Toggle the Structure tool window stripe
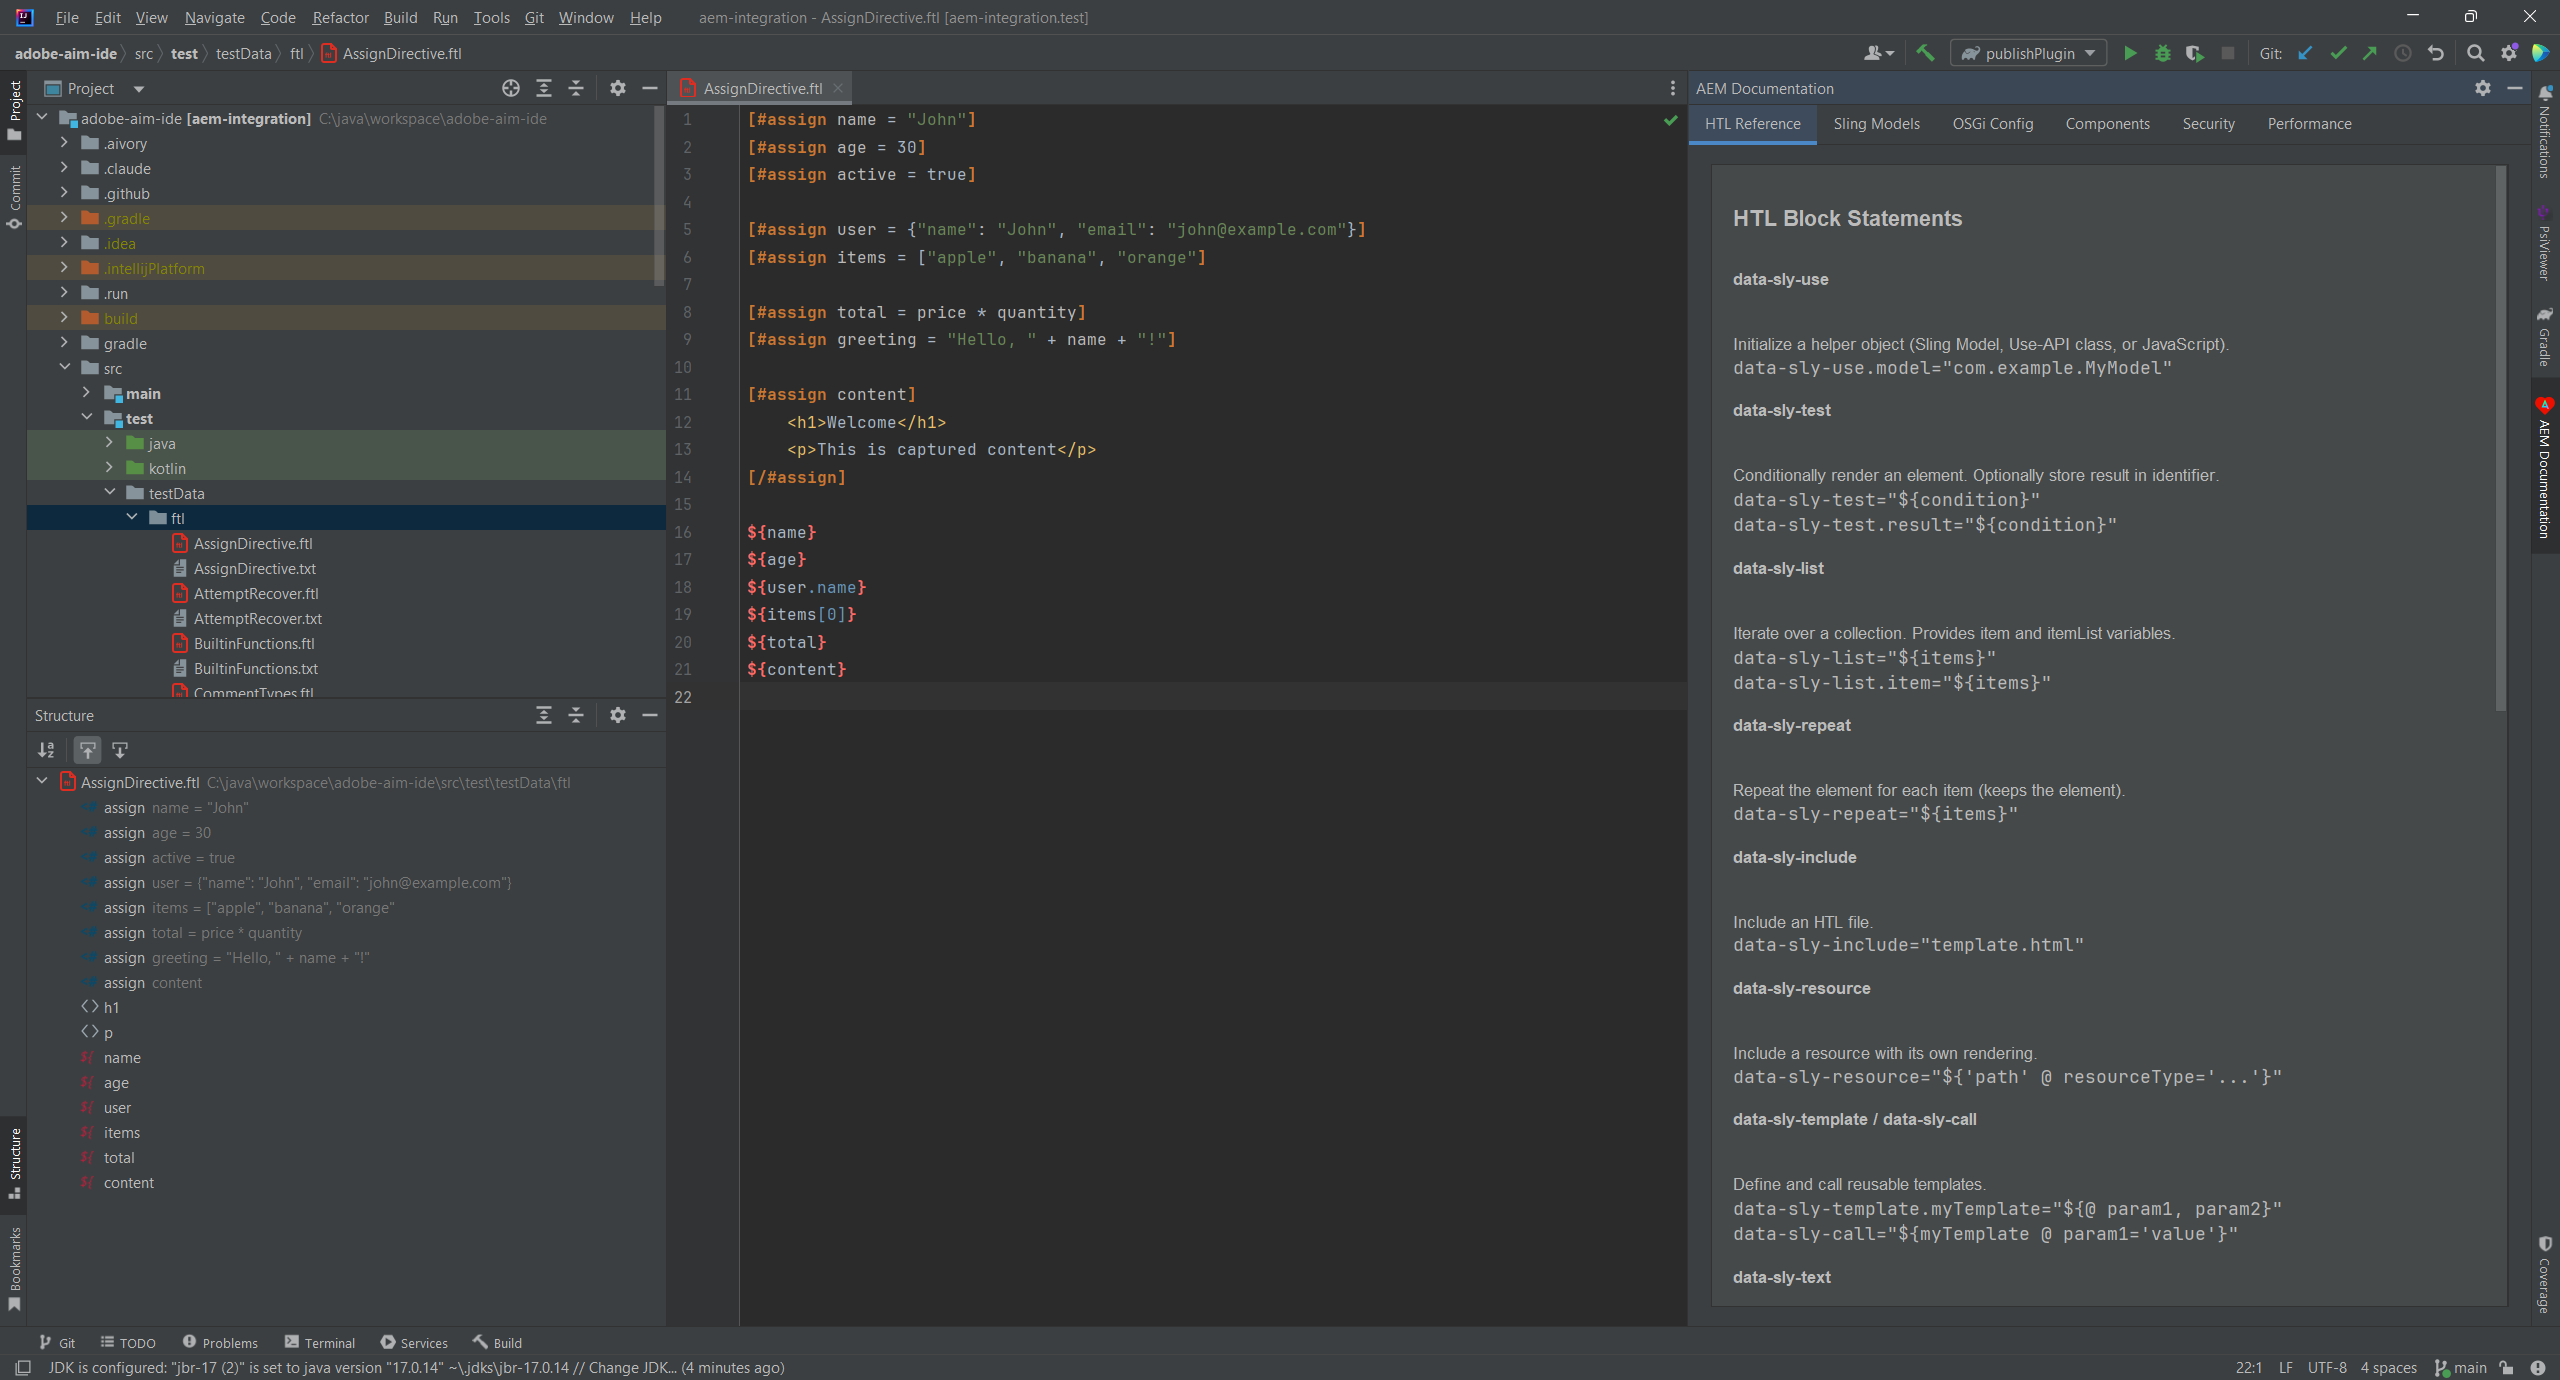The height and width of the screenshot is (1380, 2560). click(14, 1164)
